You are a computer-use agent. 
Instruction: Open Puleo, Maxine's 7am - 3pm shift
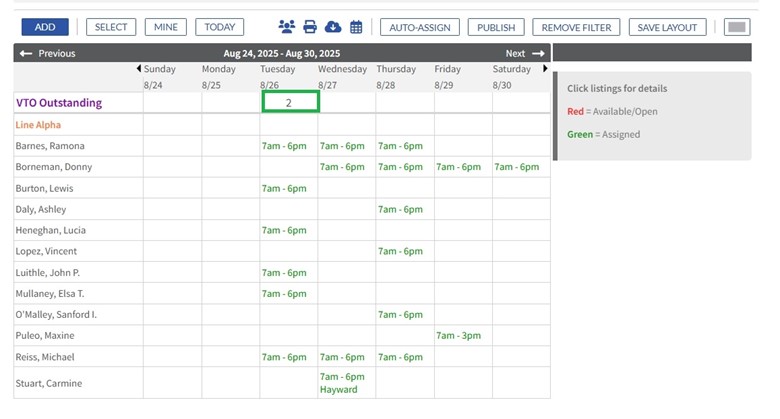[x=459, y=335]
